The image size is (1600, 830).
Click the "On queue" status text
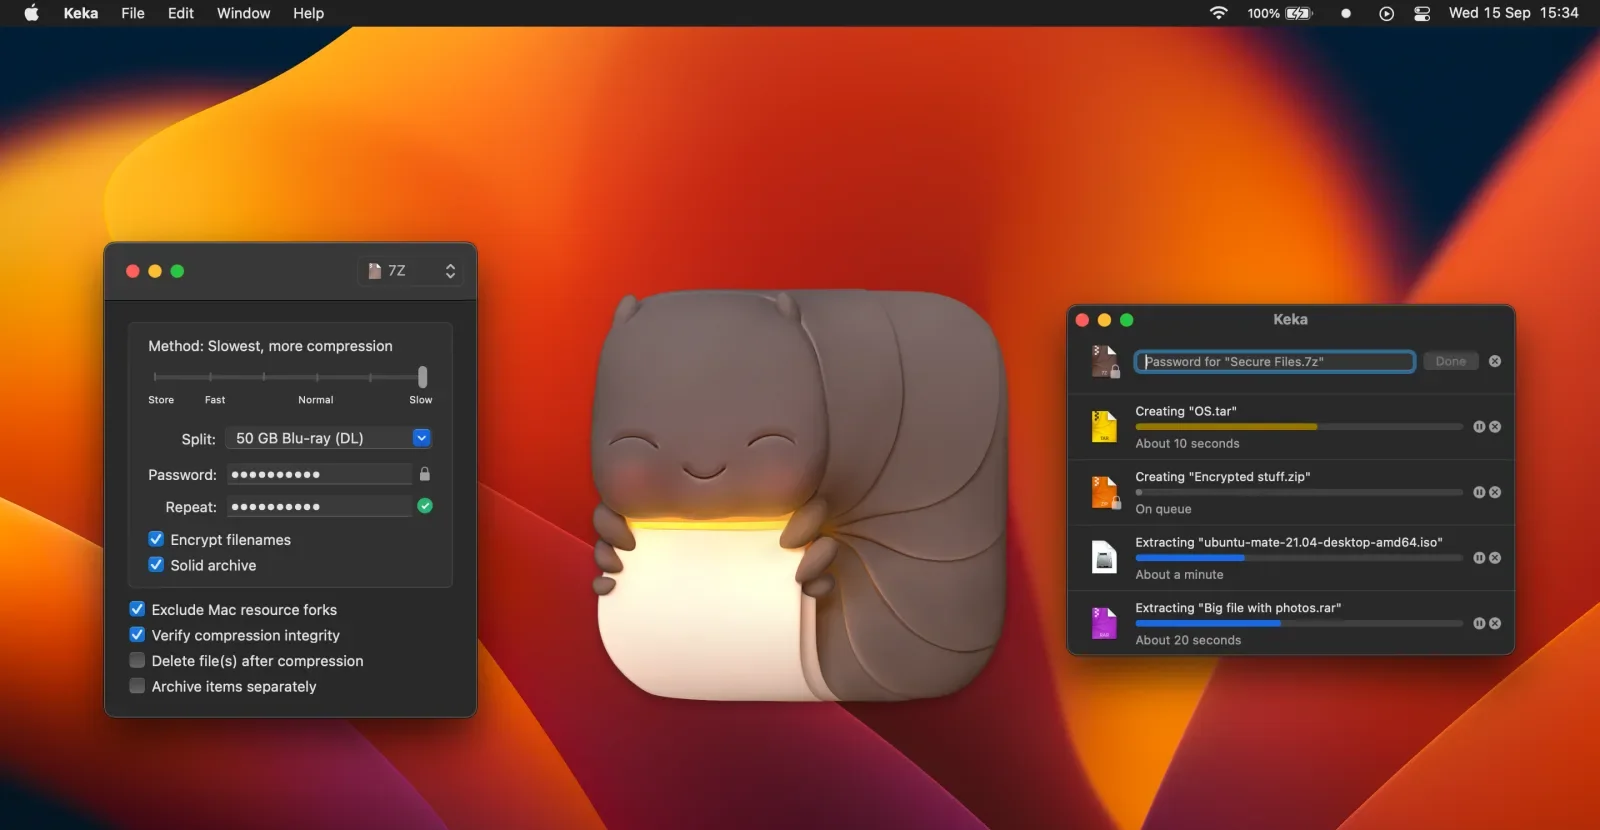1163,509
